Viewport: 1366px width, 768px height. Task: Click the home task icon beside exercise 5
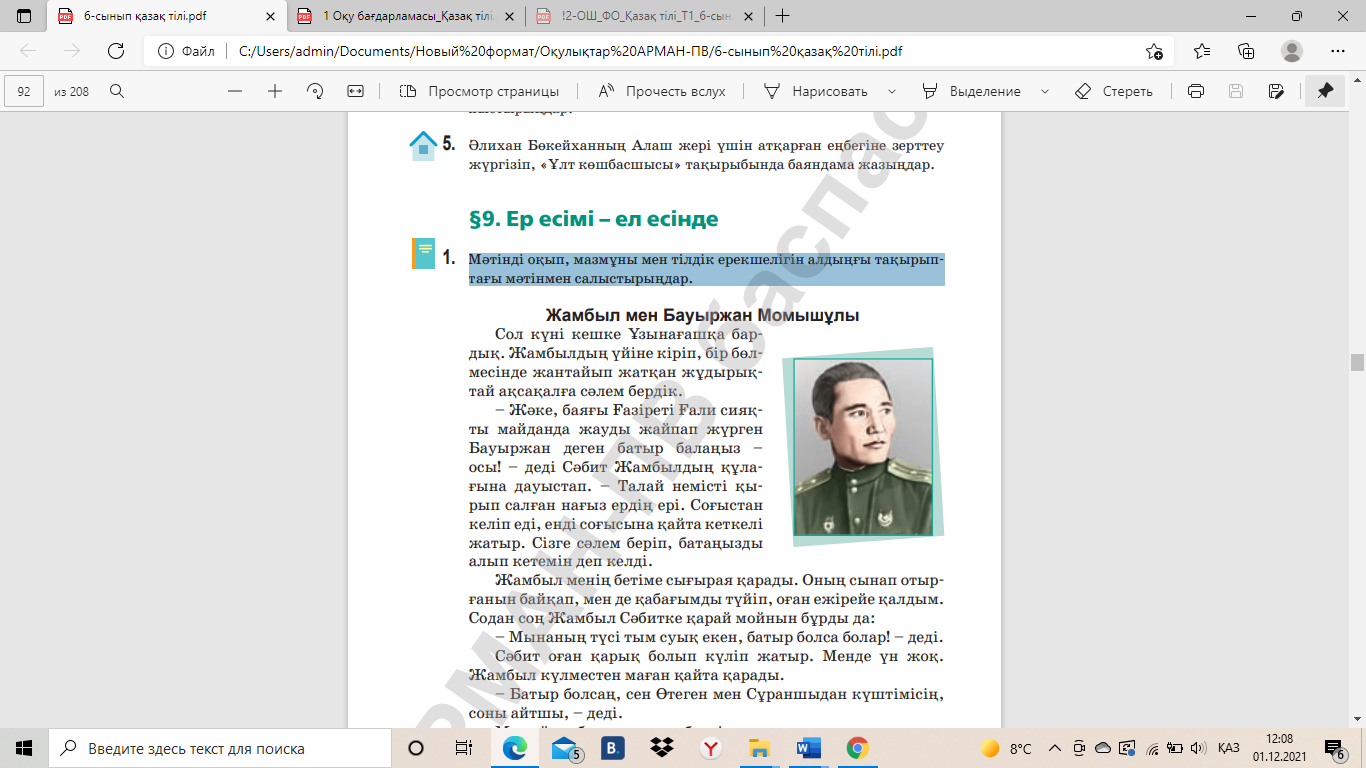(x=423, y=146)
